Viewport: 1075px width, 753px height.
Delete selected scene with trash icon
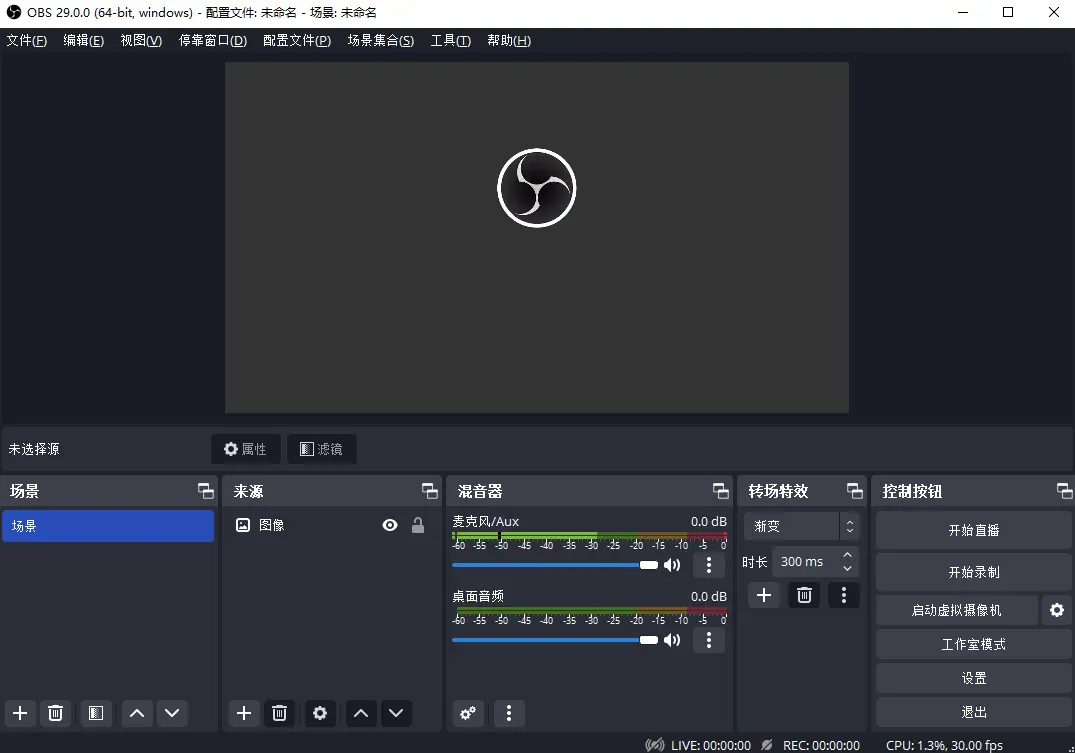point(56,713)
